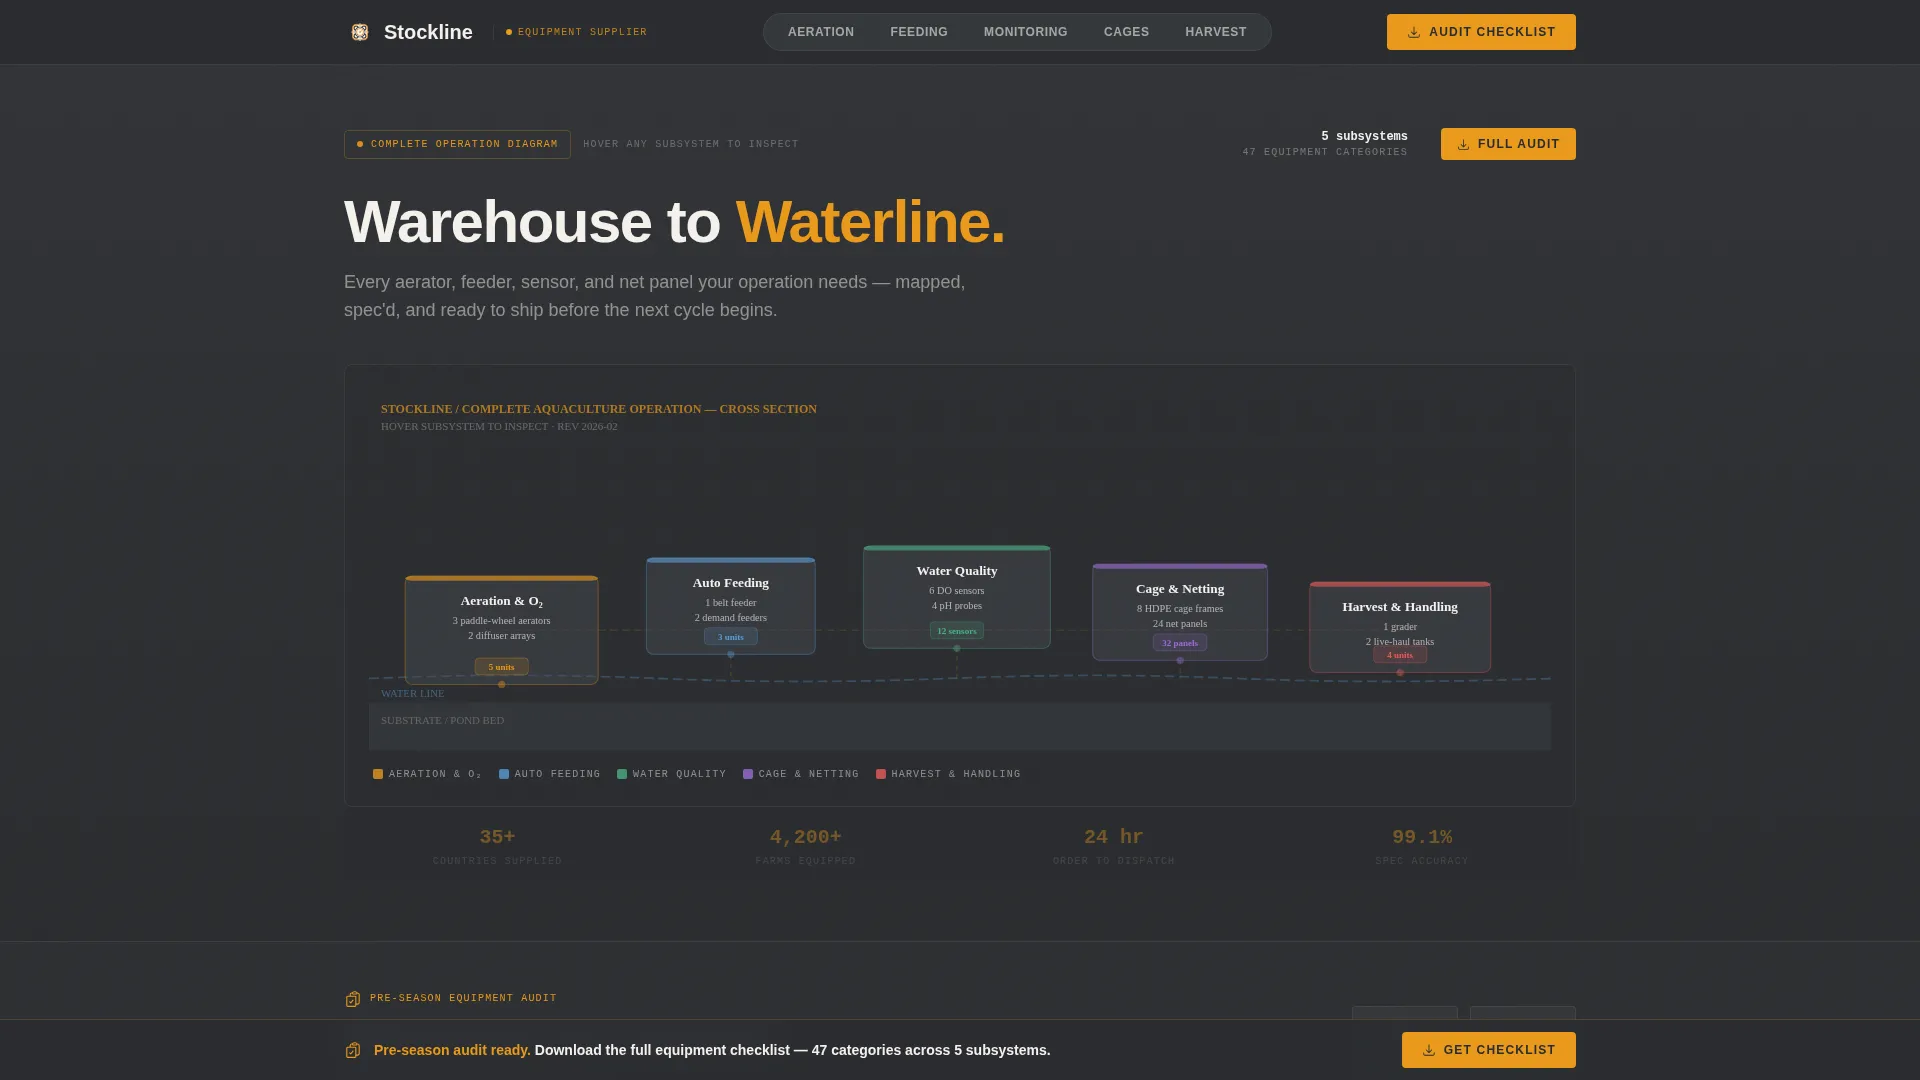Inspect the Water Quality subsystem card
This screenshot has height=1080, width=1920.
[x=957, y=597]
